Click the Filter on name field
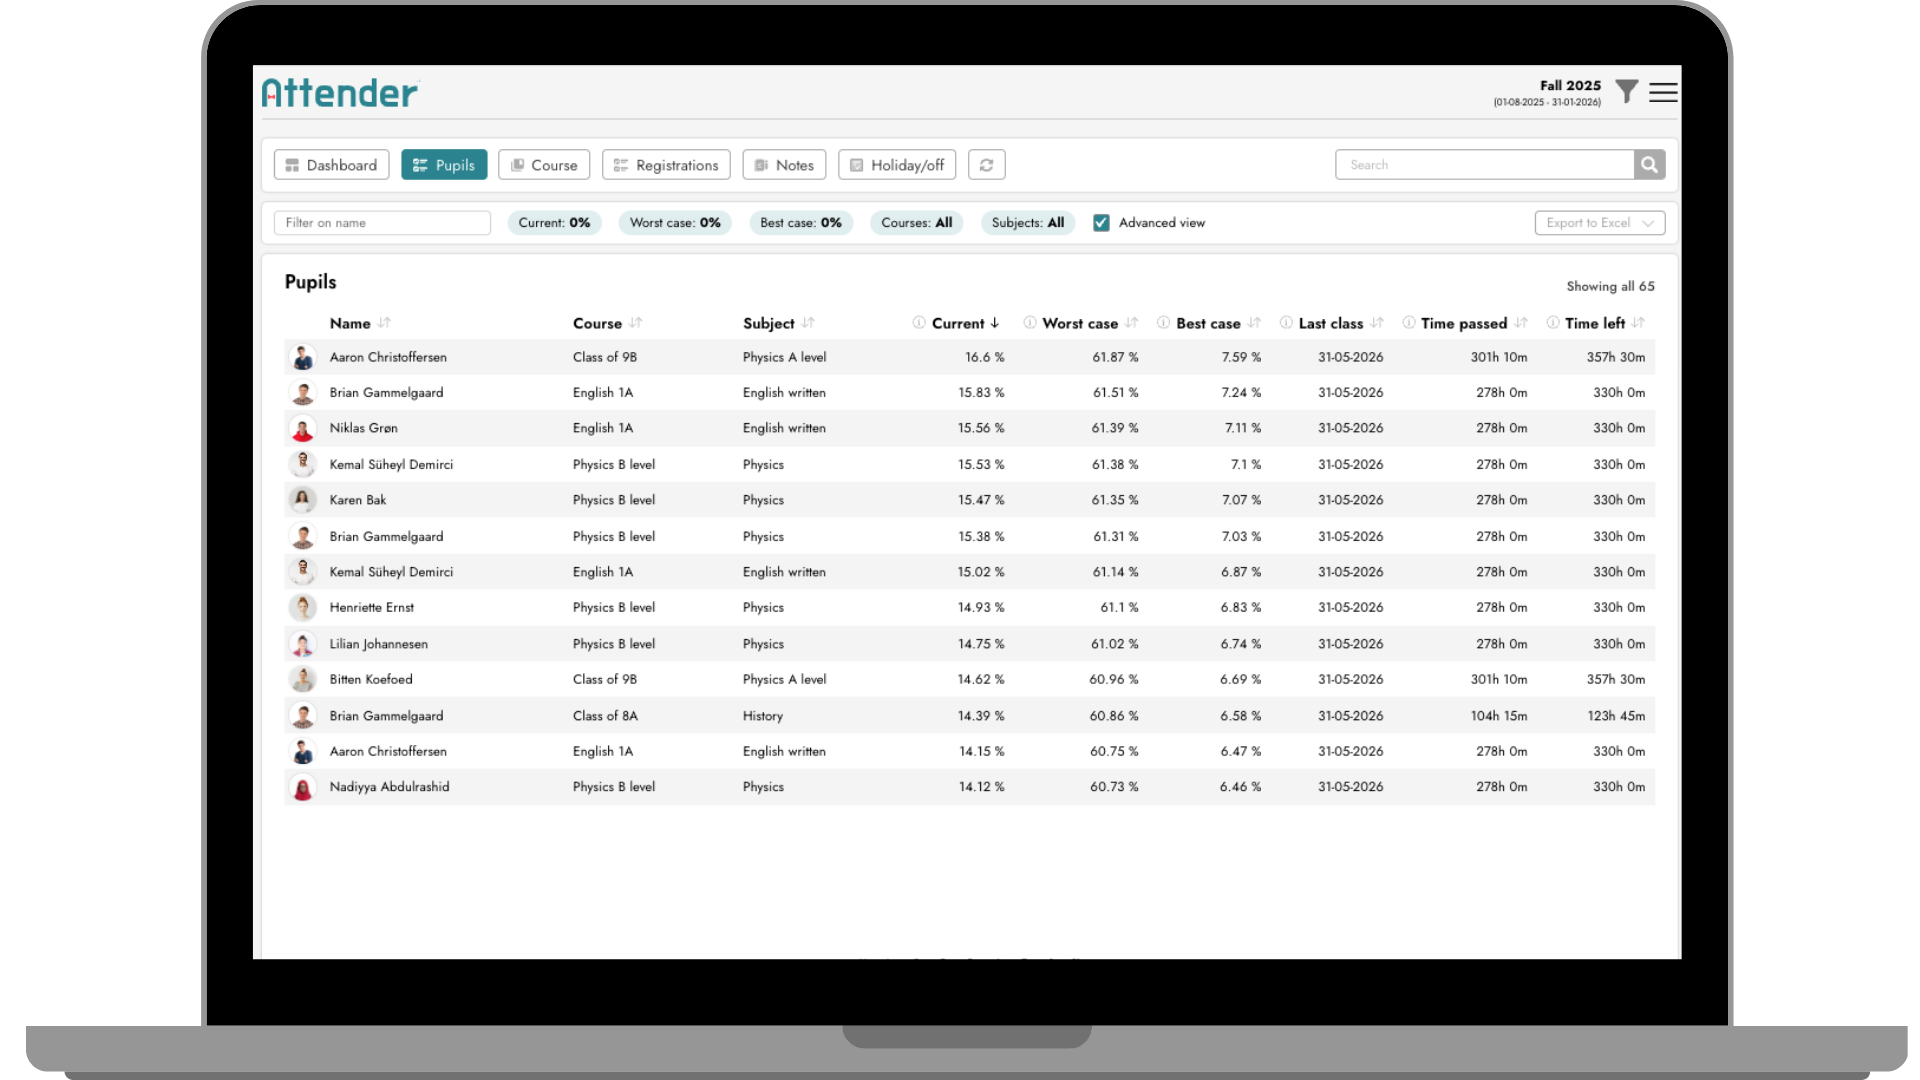 click(x=382, y=223)
